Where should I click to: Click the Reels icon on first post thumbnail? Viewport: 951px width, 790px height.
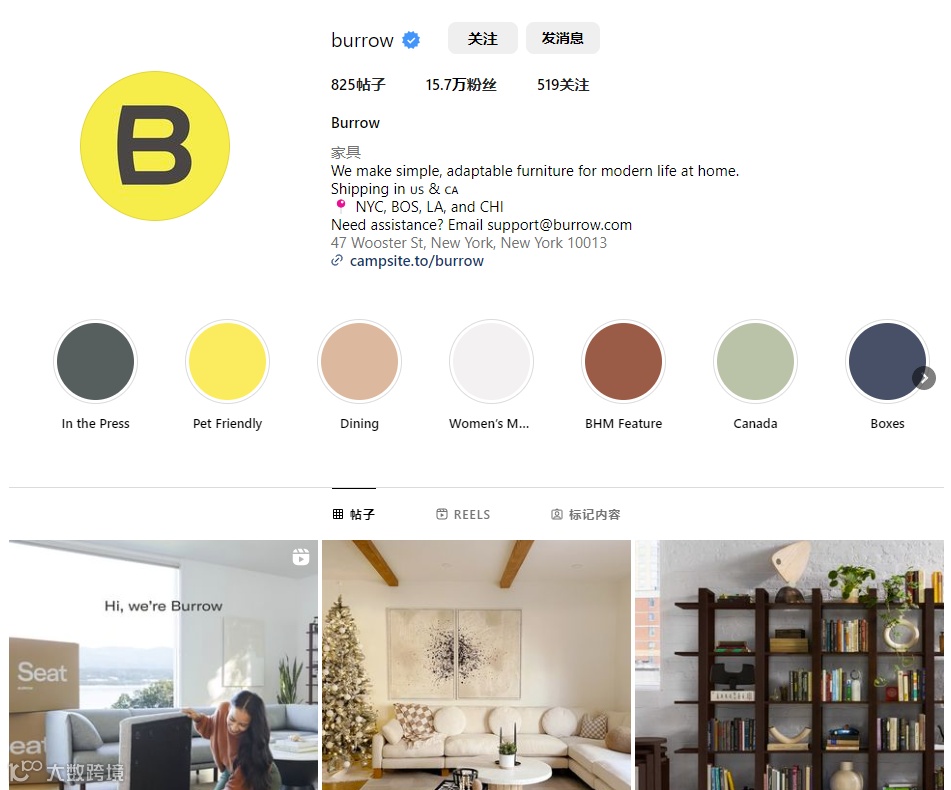[301, 557]
